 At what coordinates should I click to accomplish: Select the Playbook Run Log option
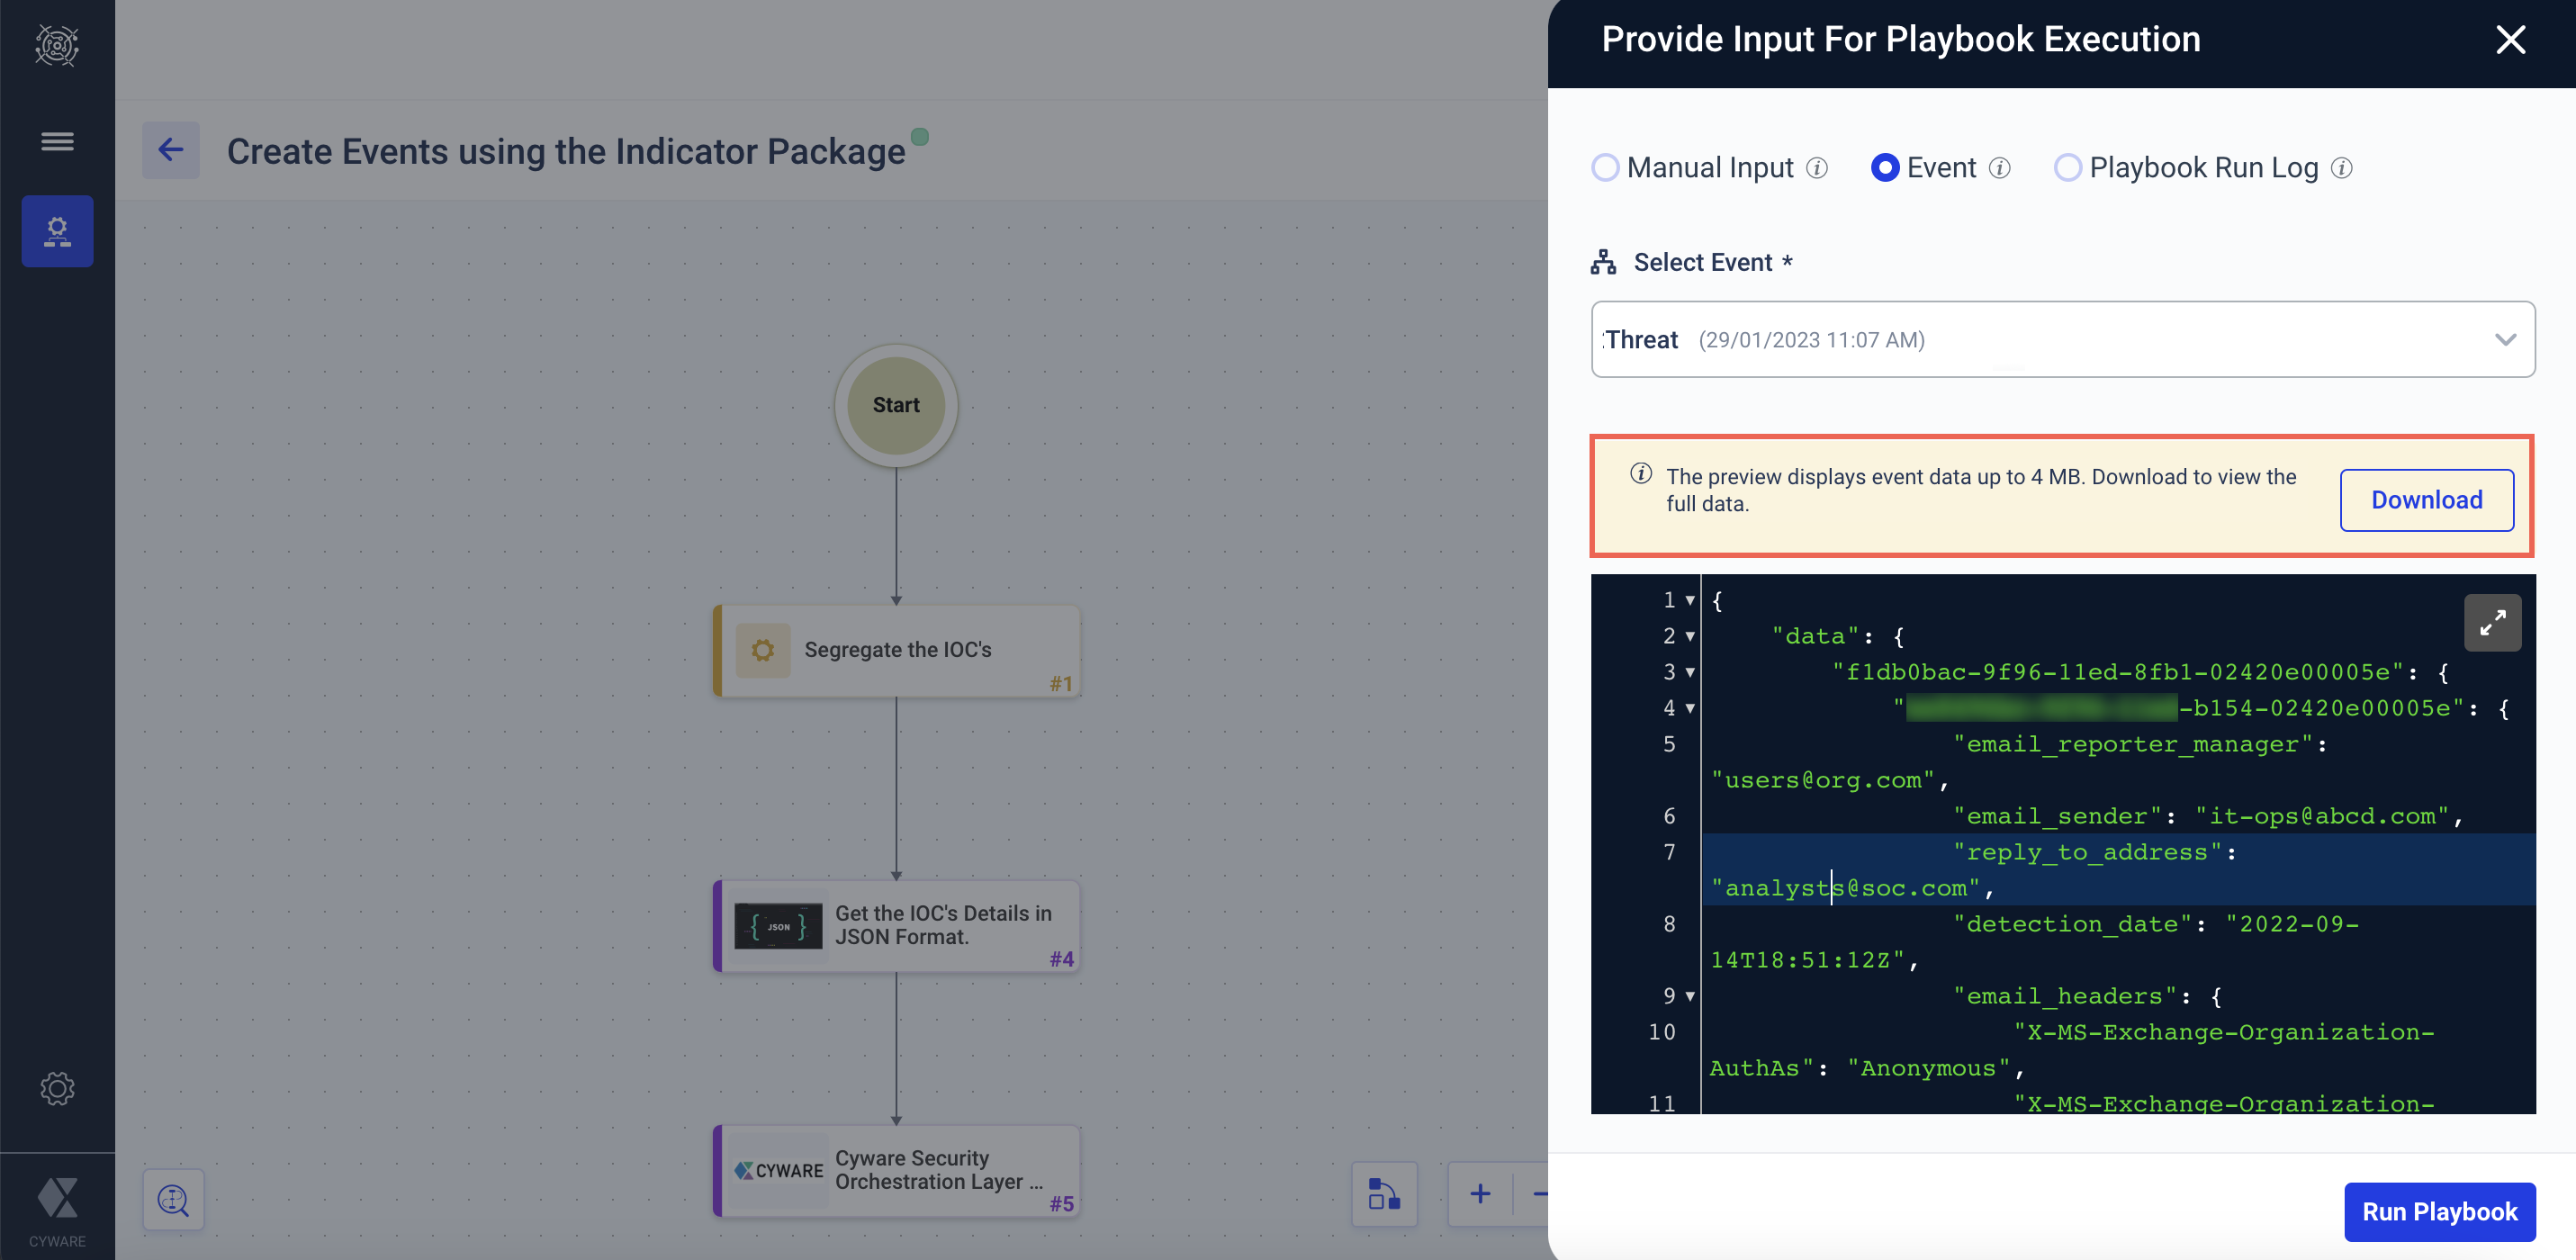tap(2067, 168)
